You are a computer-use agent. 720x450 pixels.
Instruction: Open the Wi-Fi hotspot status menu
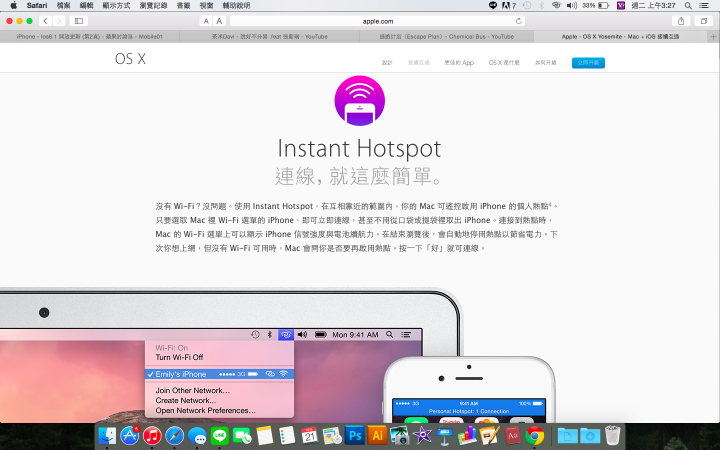(x=557, y=6)
